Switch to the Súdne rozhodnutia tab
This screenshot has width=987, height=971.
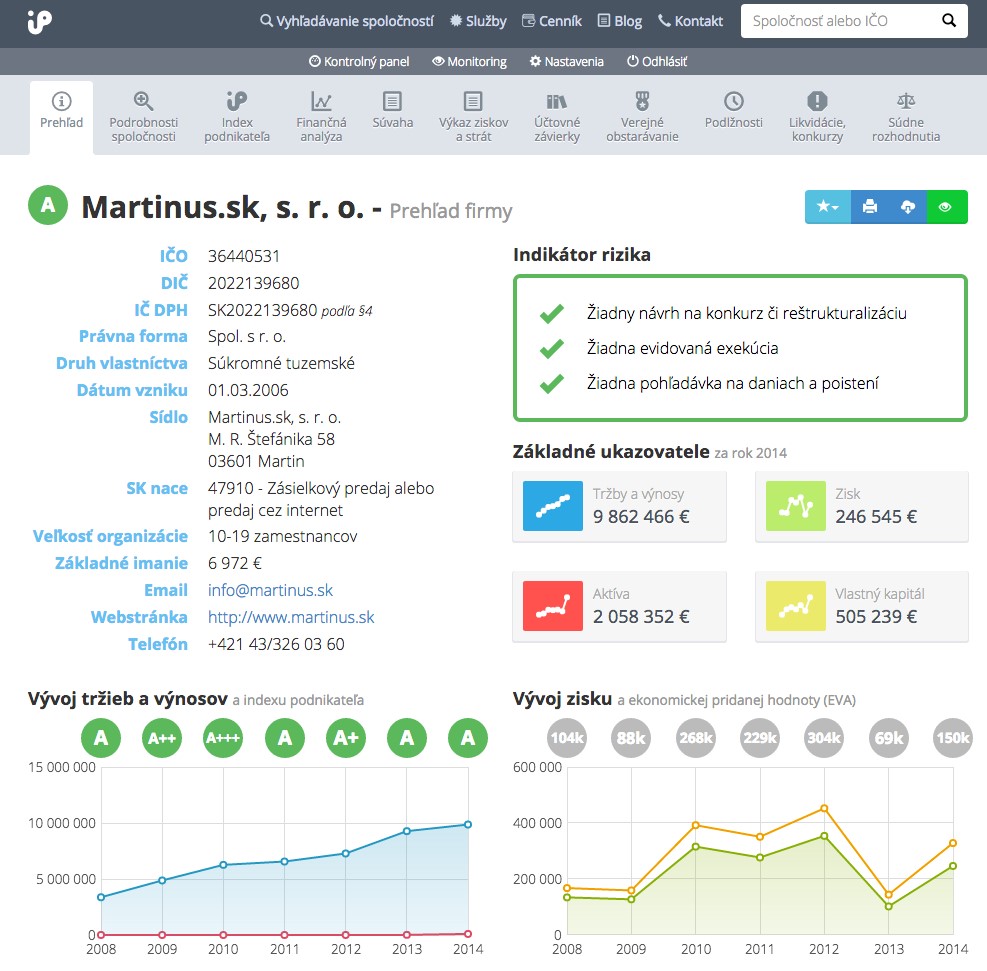(906, 117)
